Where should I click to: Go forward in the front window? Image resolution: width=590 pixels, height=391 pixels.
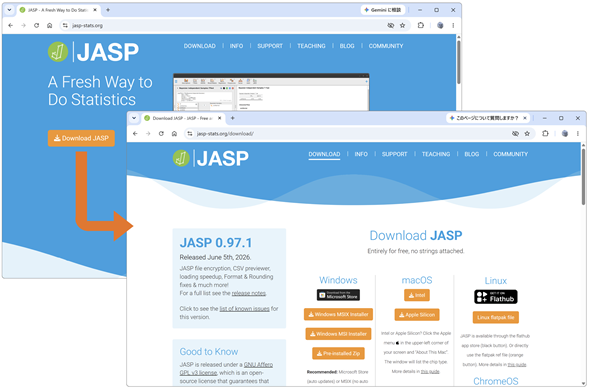click(x=148, y=134)
